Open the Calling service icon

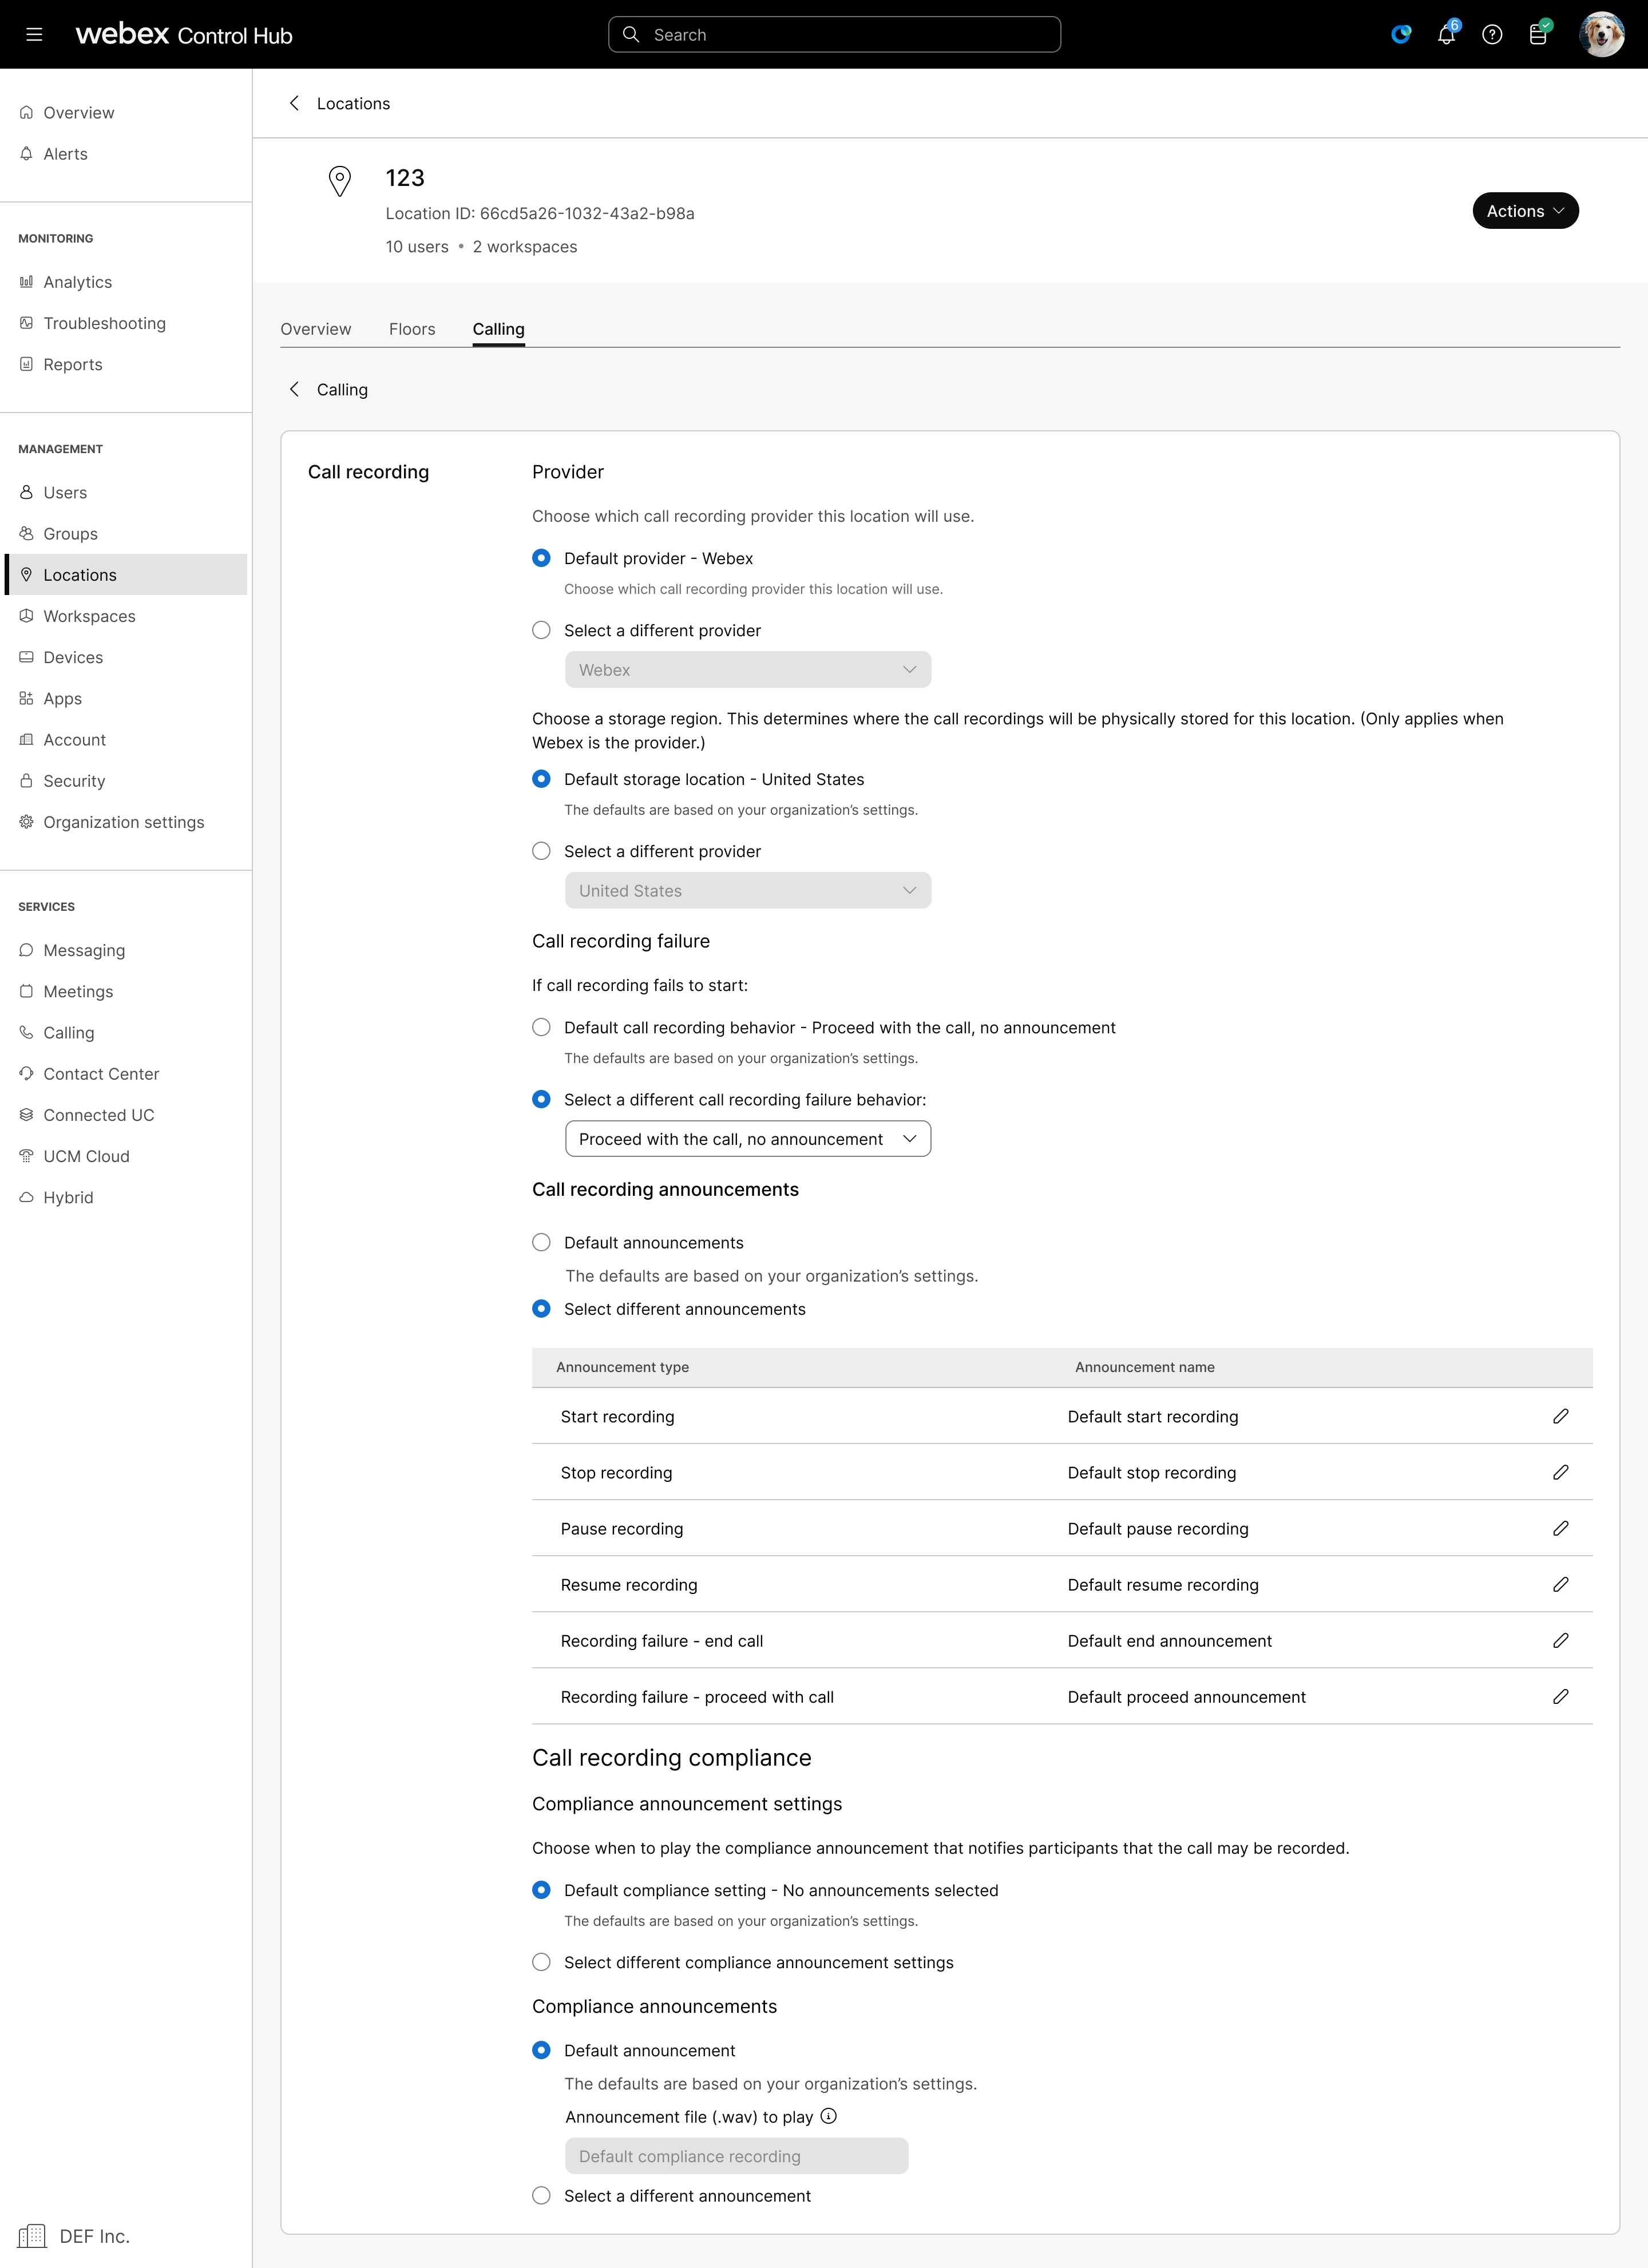pos(27,1032)
